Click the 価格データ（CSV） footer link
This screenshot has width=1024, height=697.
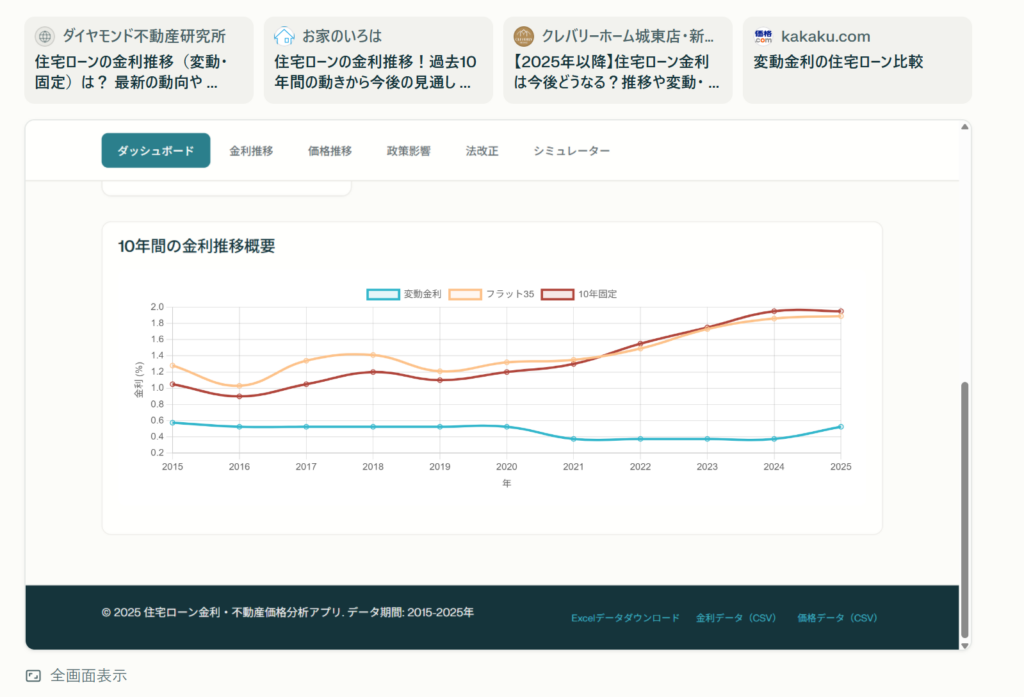coord(837,618)
